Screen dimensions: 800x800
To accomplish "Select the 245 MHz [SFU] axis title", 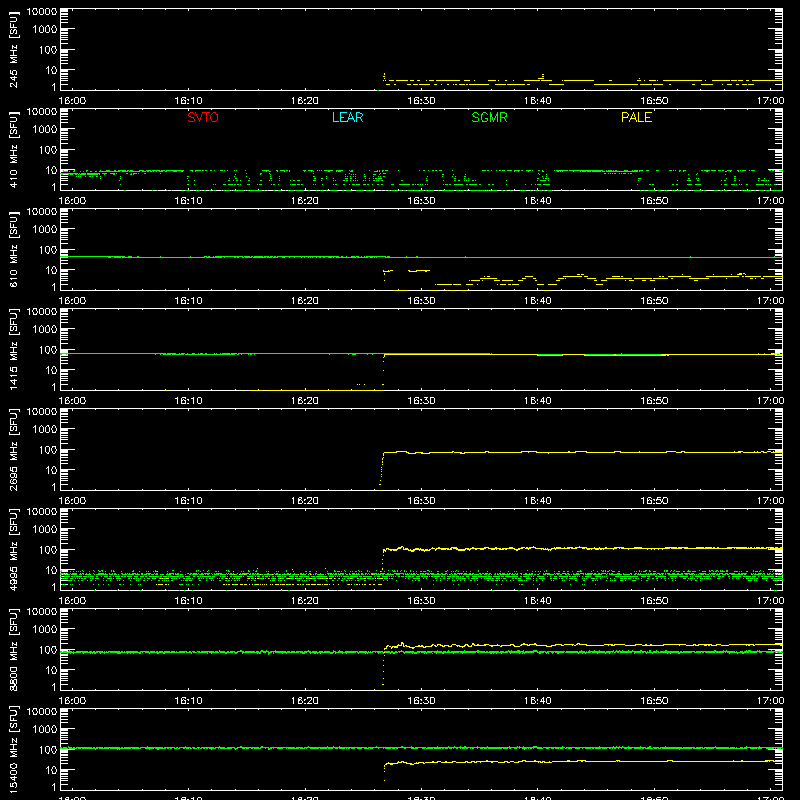I will coord(14,50).
